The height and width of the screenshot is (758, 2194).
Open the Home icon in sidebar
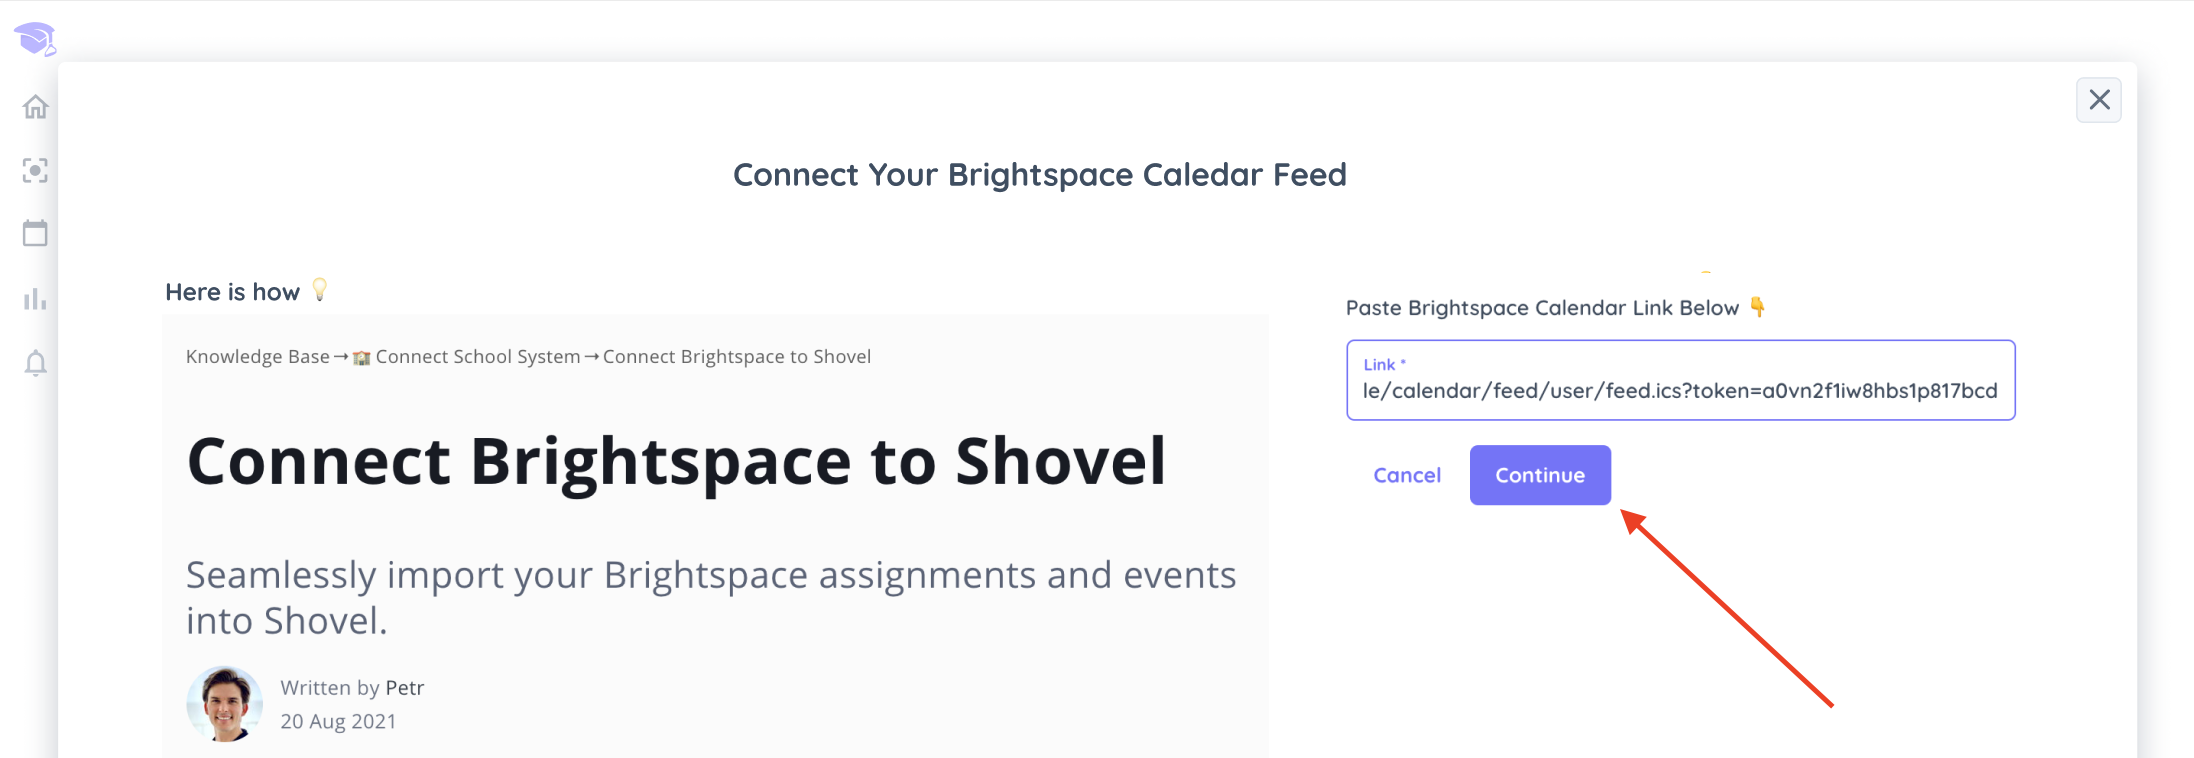click(x=35, y=107)
